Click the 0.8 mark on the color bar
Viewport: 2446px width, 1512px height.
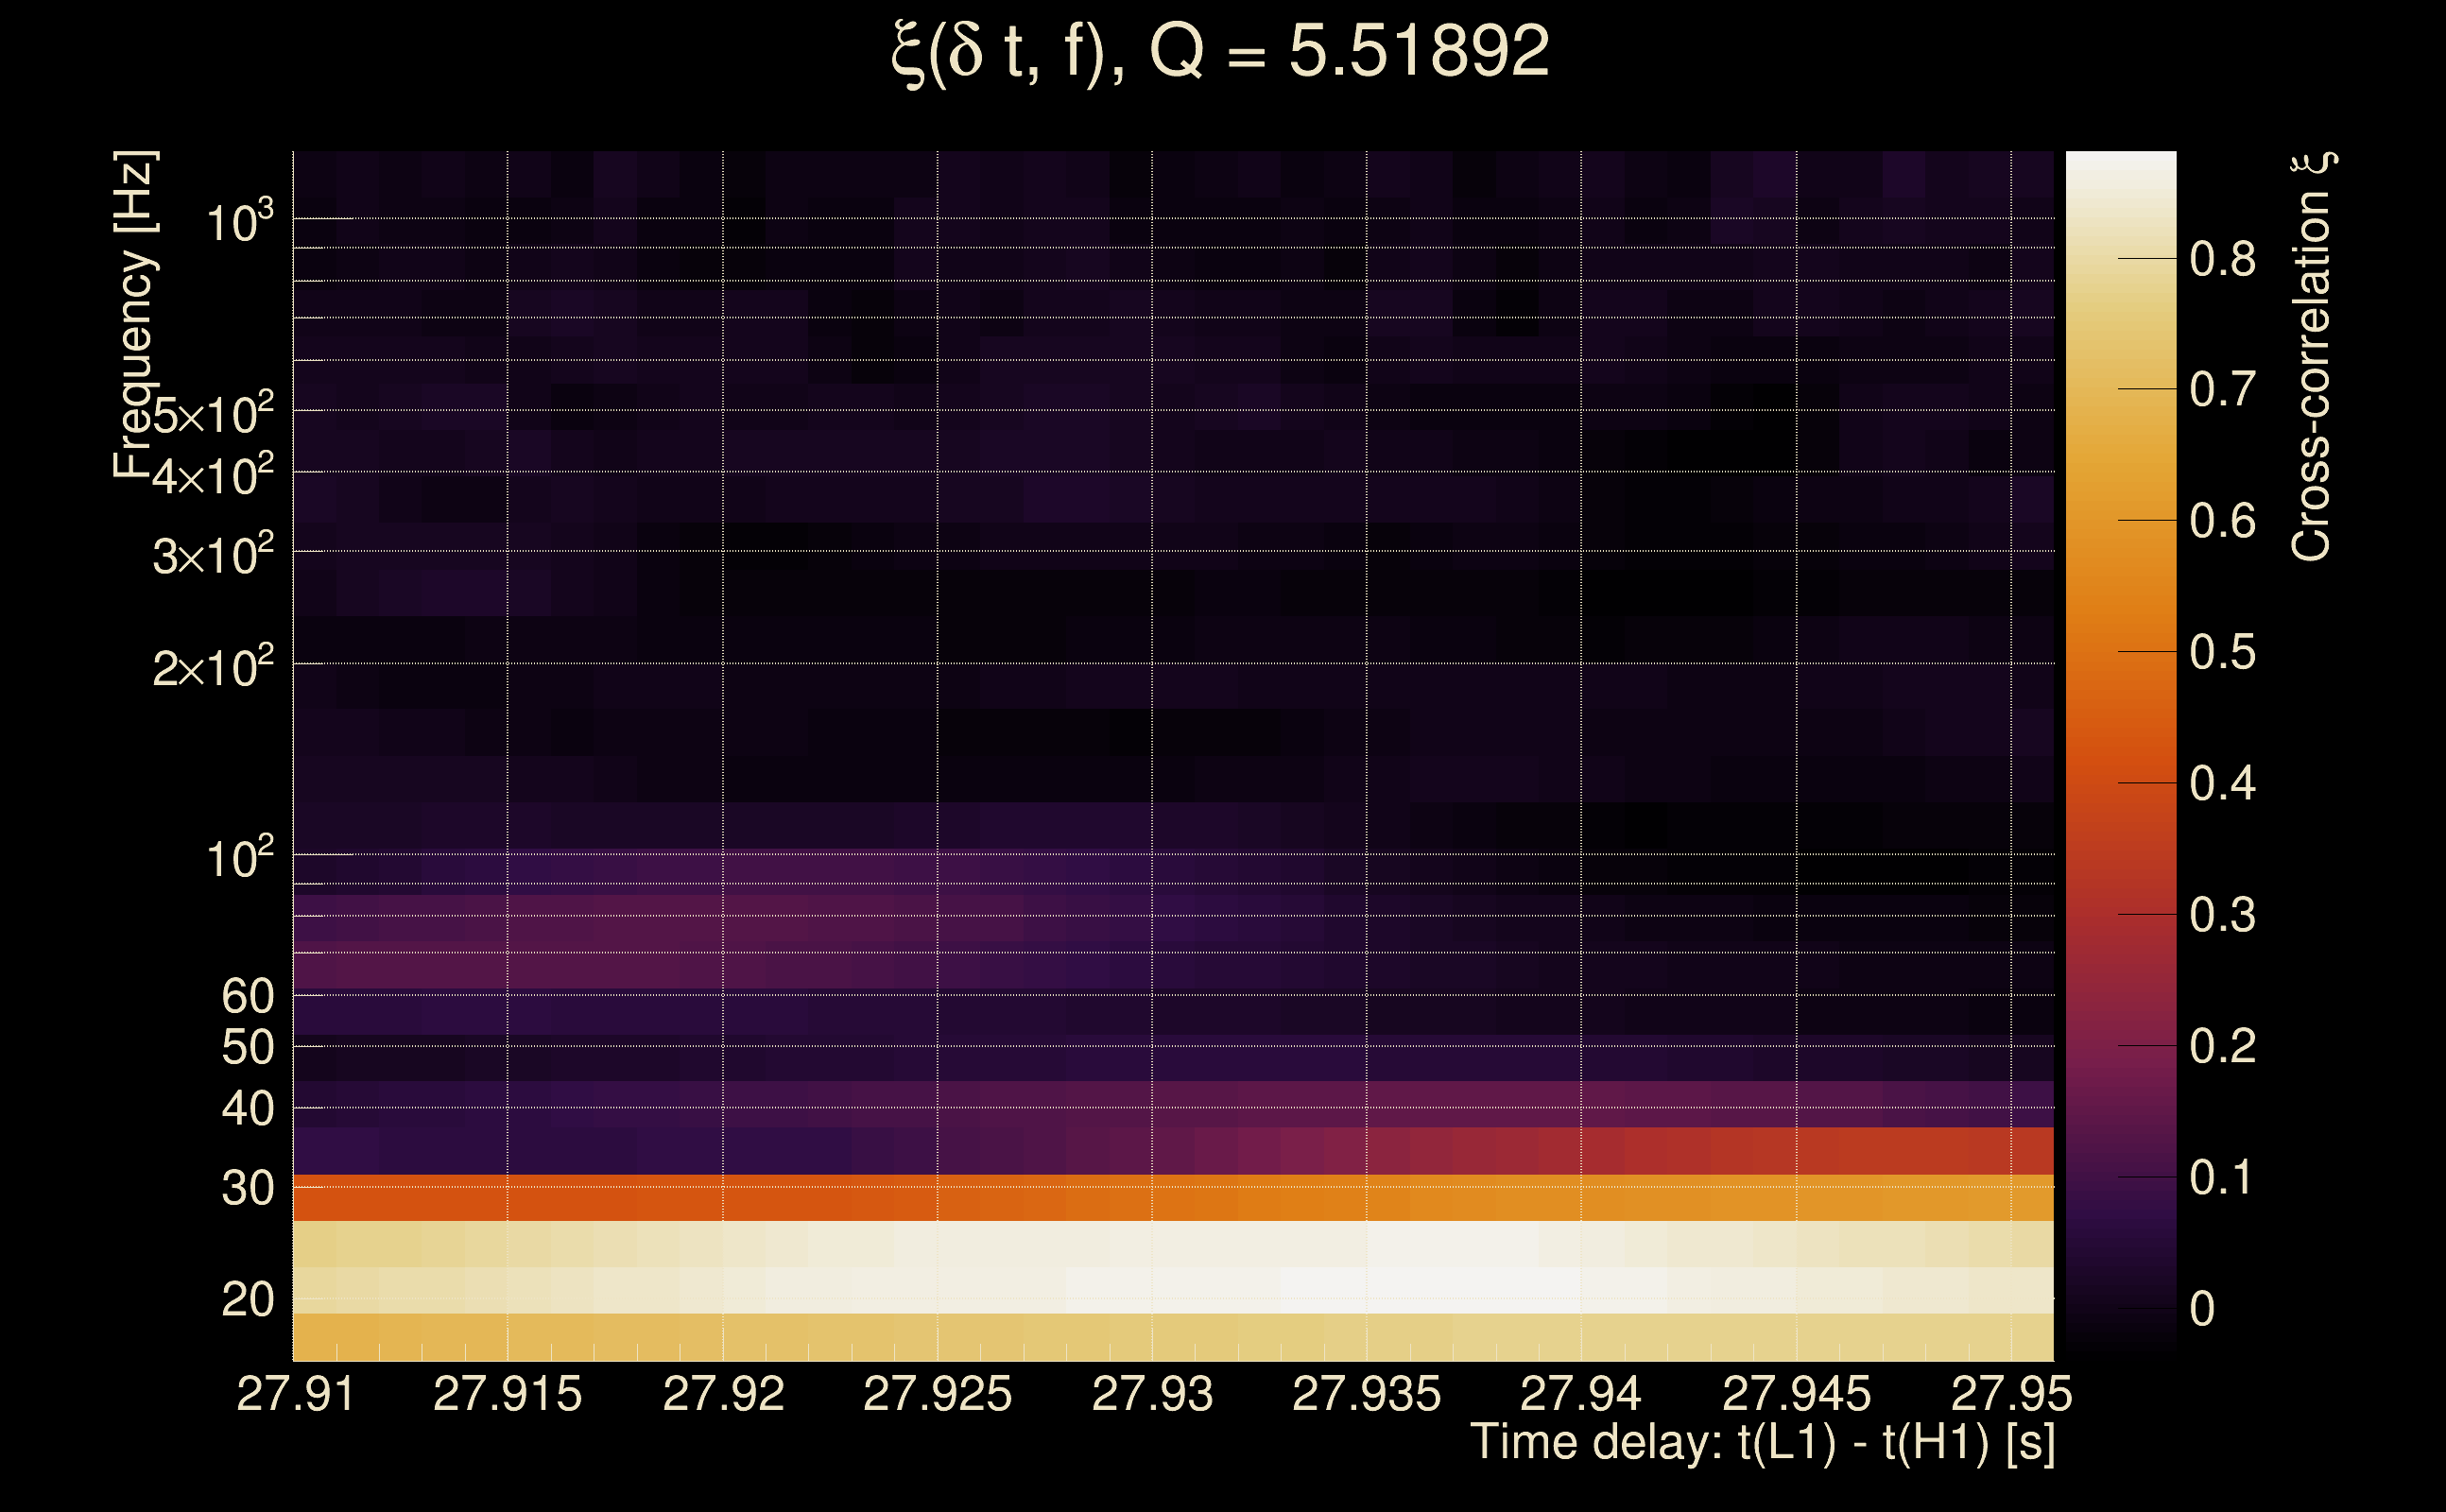[x=2222, y=260]
